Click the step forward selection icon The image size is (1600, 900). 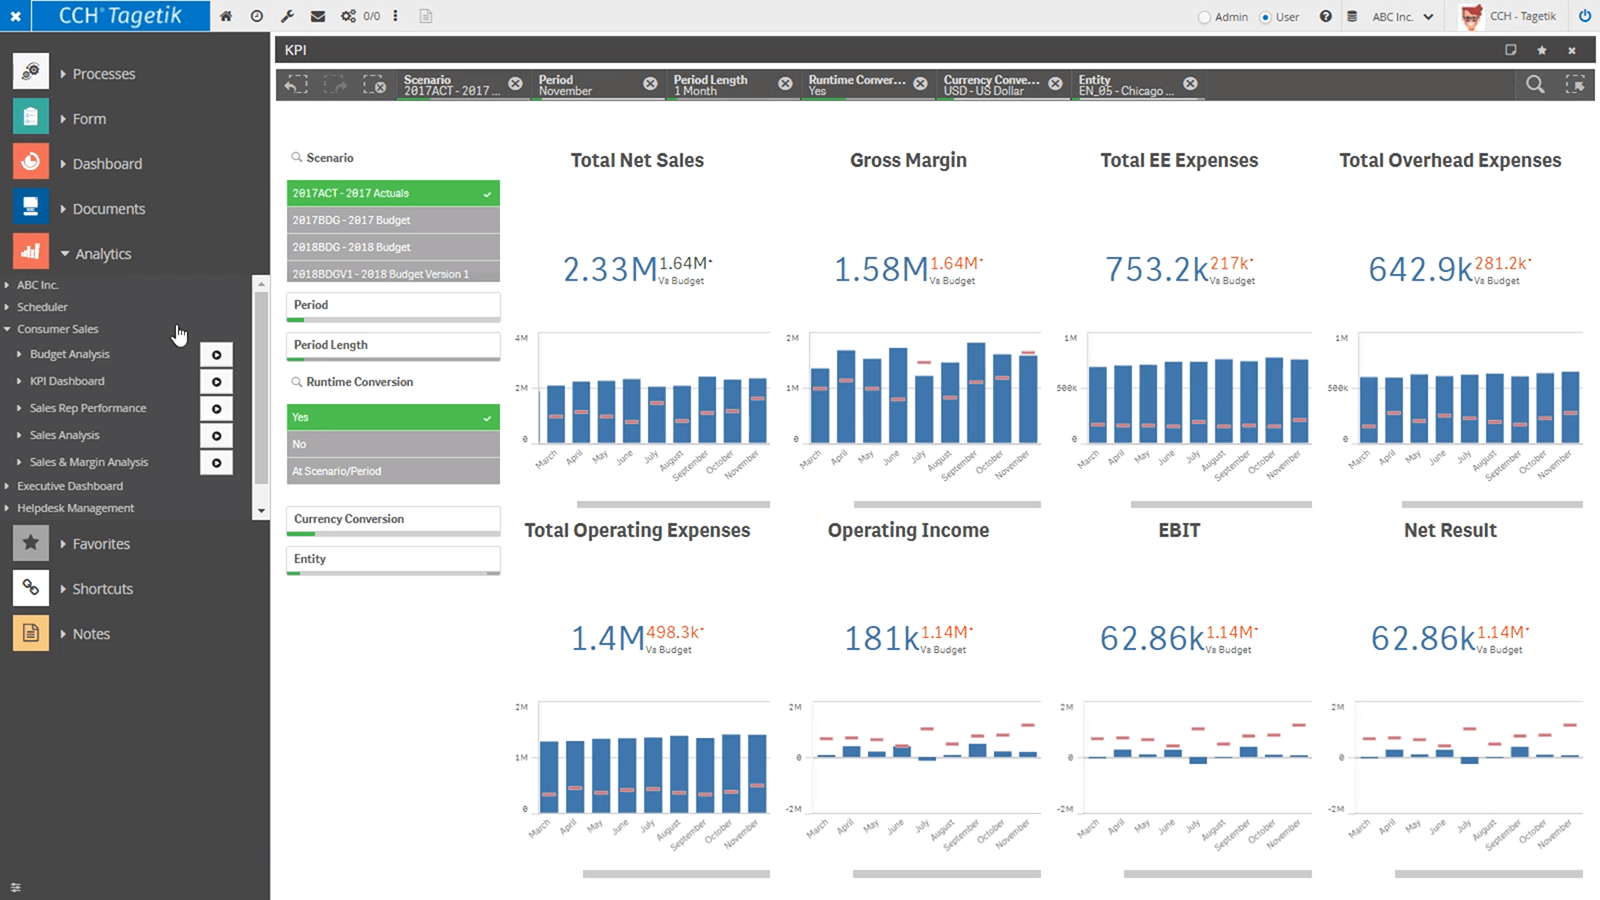[335, 85]
